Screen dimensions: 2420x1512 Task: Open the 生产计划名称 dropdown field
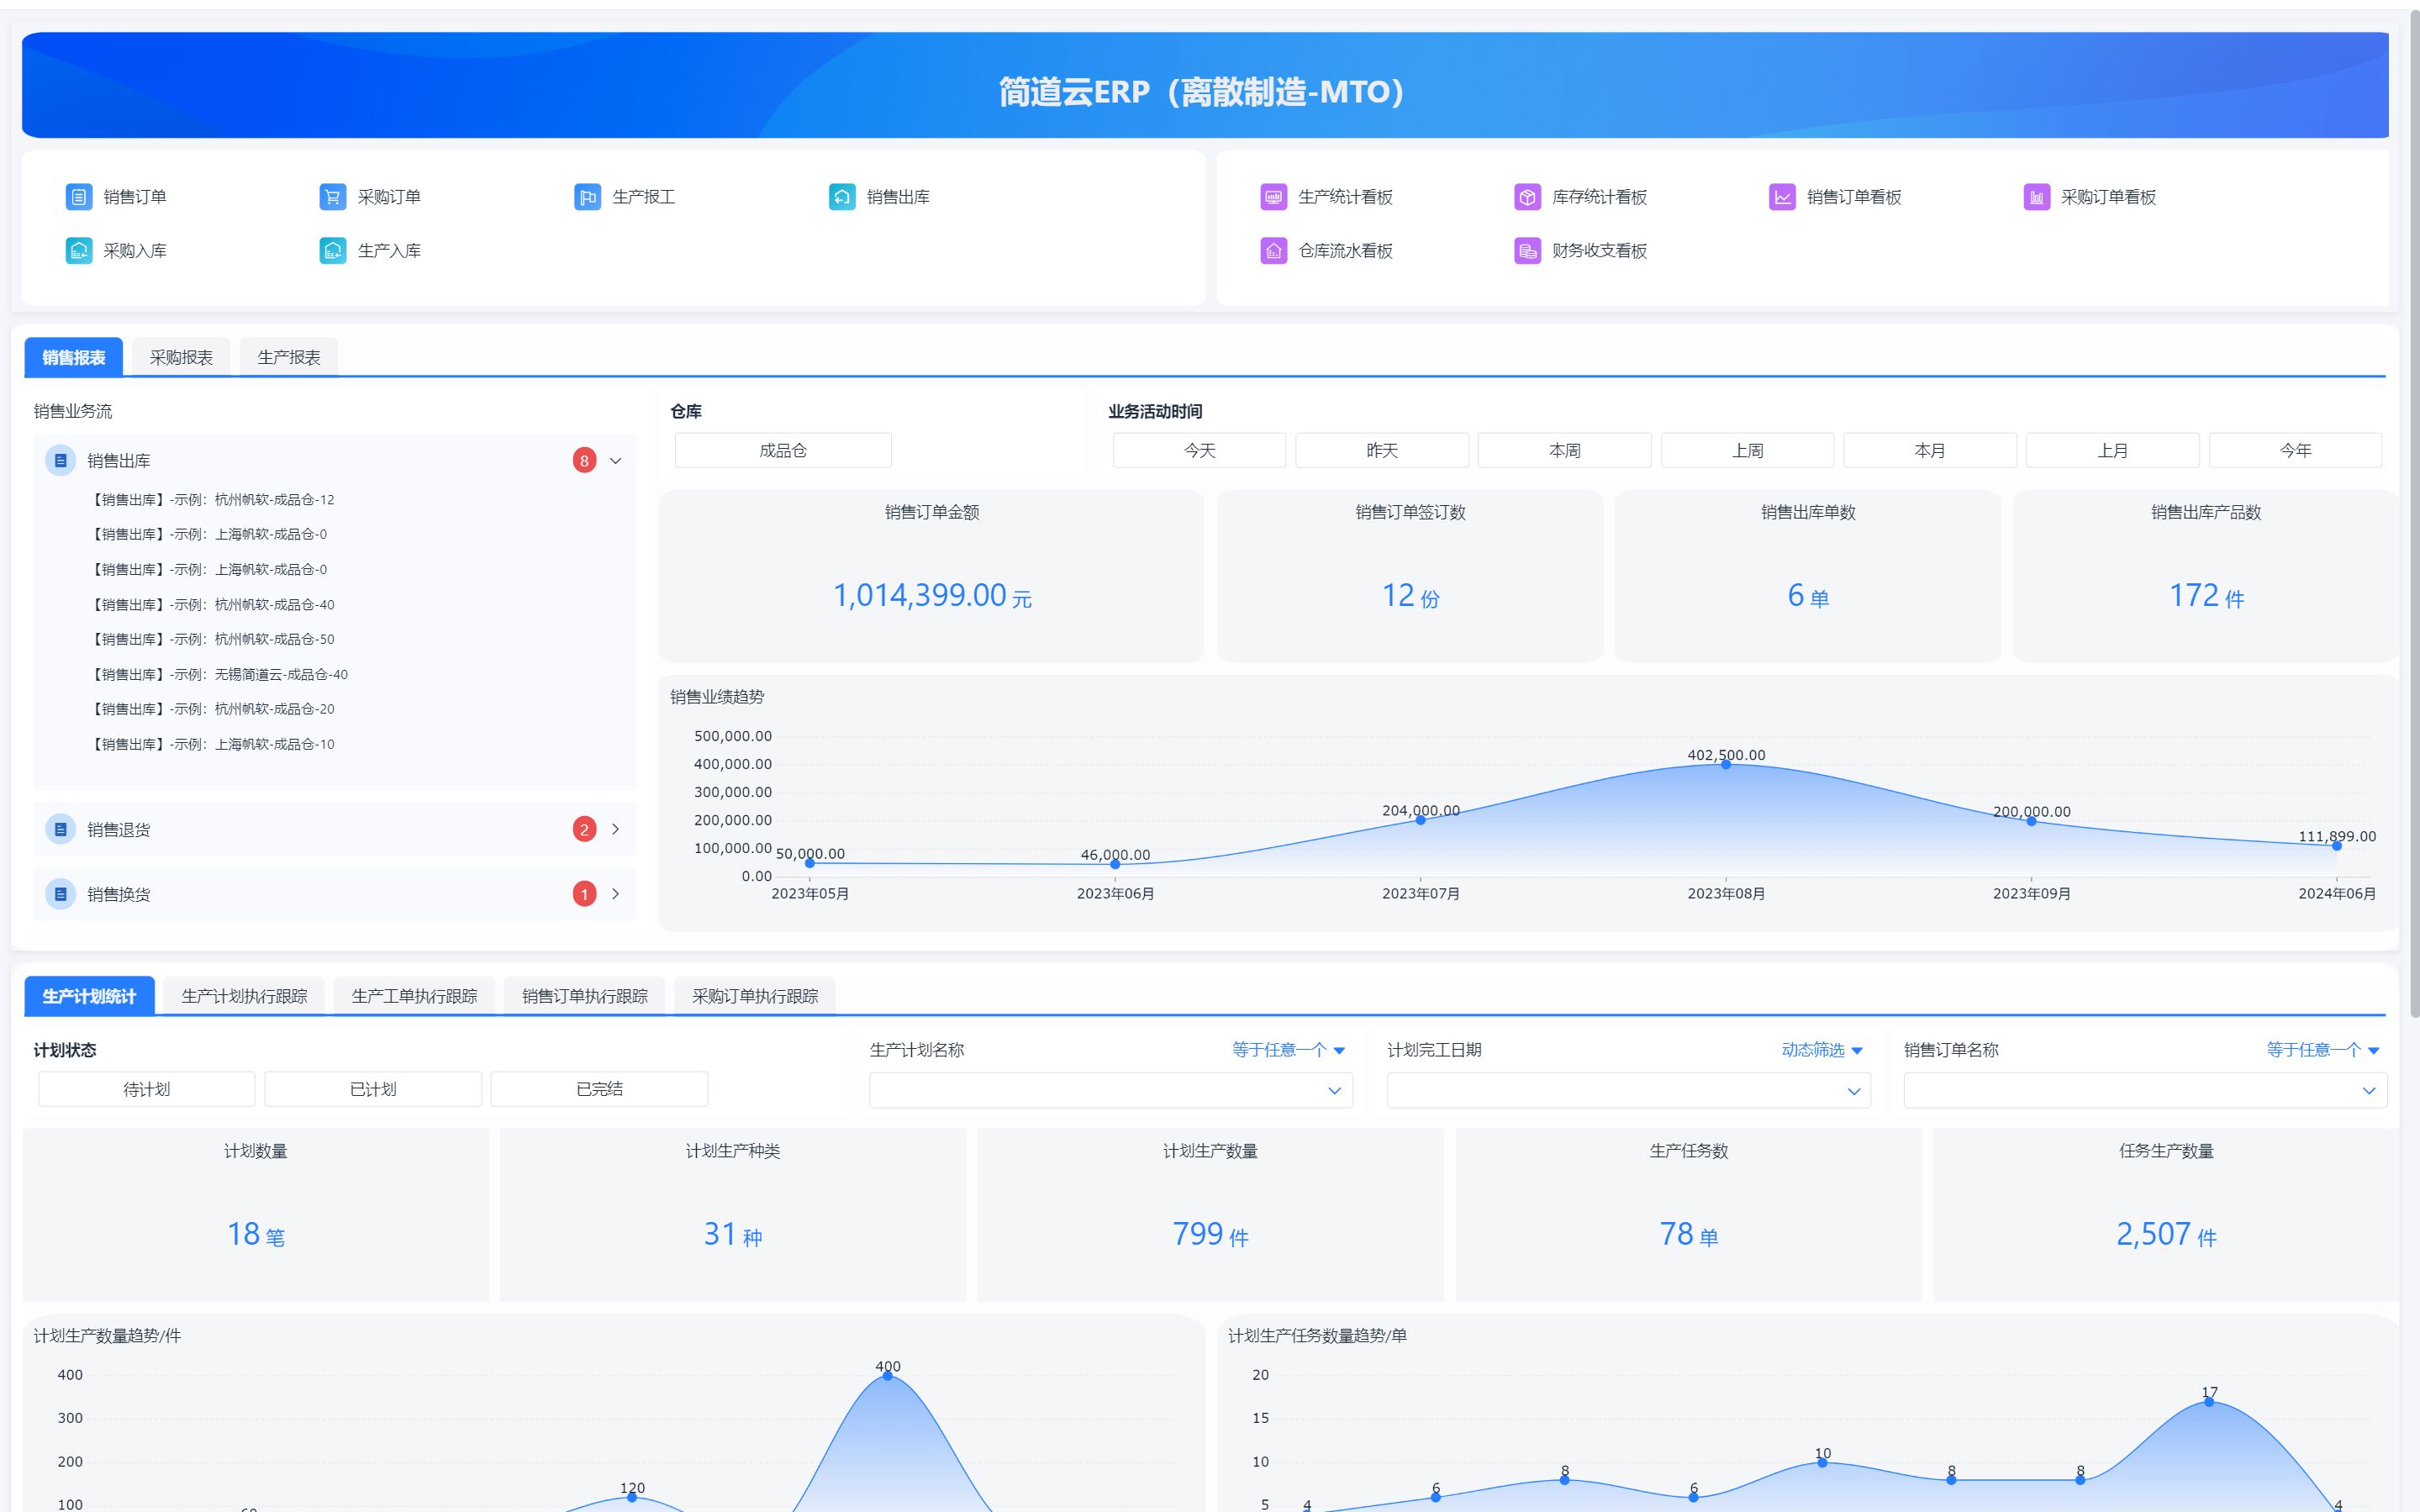(1110, 1090)
